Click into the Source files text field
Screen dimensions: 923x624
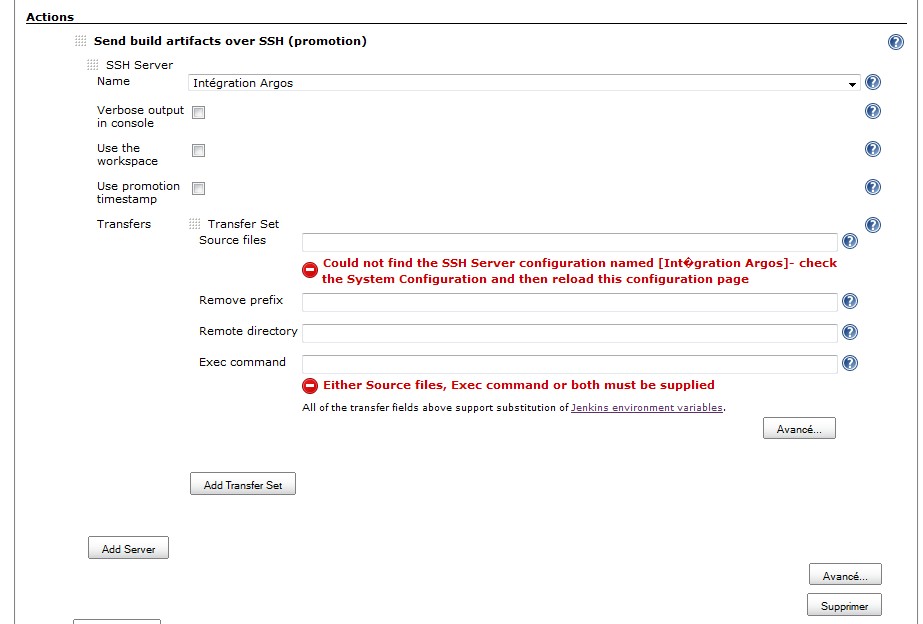(569, 242)
